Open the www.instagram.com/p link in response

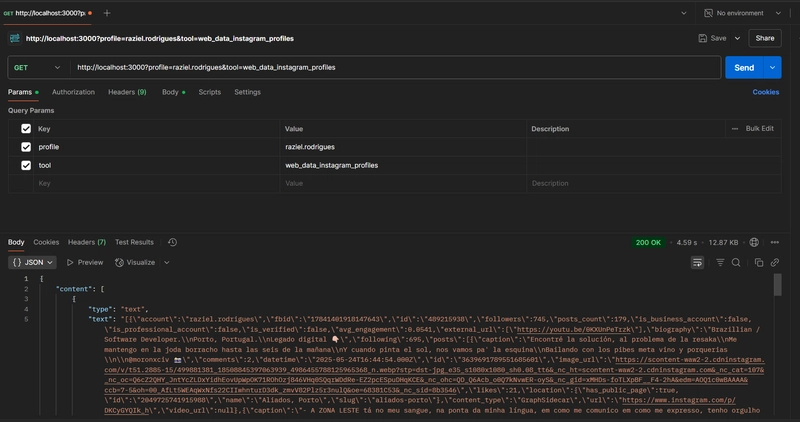(679, 401)
